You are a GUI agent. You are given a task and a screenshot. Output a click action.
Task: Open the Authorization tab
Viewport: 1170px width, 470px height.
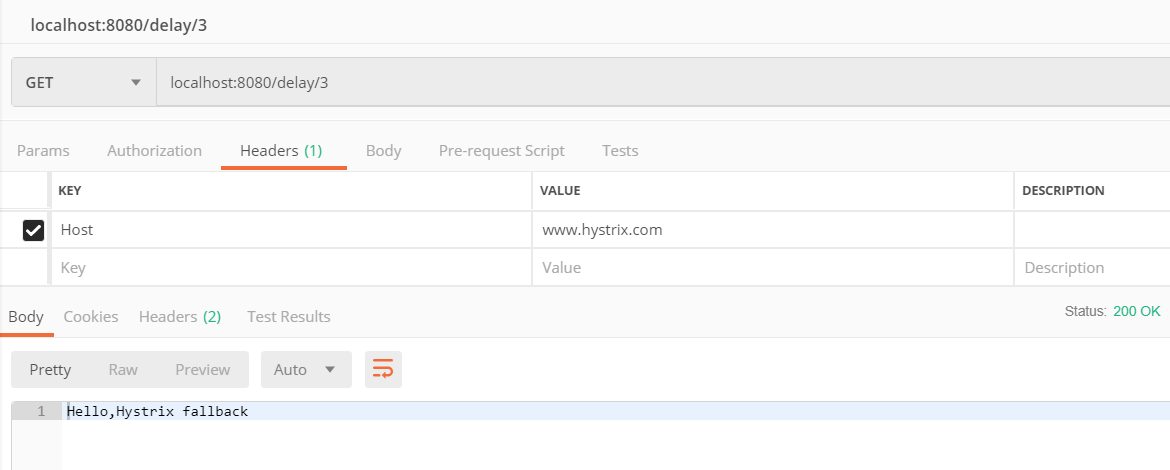tap(154, 151)
